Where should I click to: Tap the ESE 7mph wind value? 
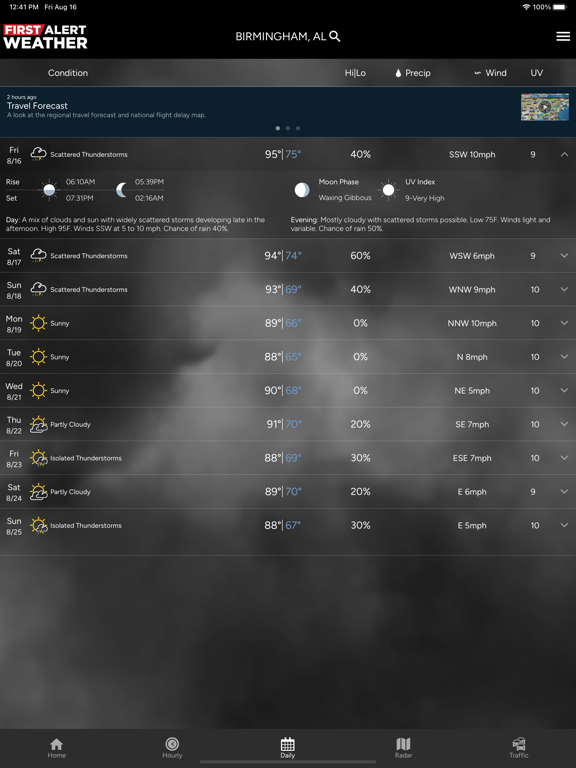[472, 458]
